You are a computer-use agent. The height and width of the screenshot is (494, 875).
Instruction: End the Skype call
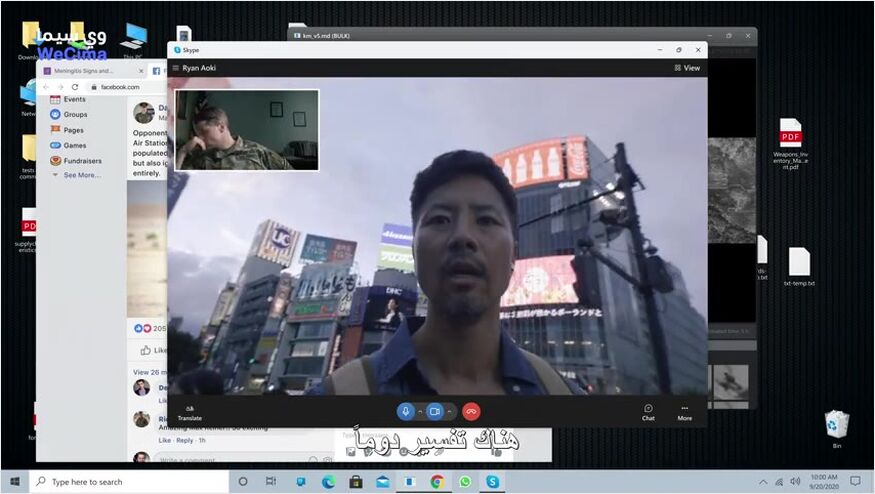coord(471,411)
